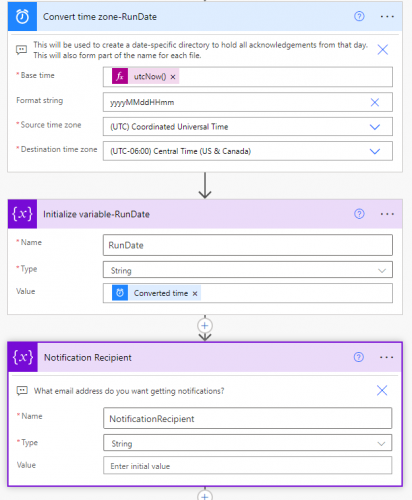Clear the Format string field
This screenshot has width=412, height=500.
pyautogui.click(x=375, y=102)
